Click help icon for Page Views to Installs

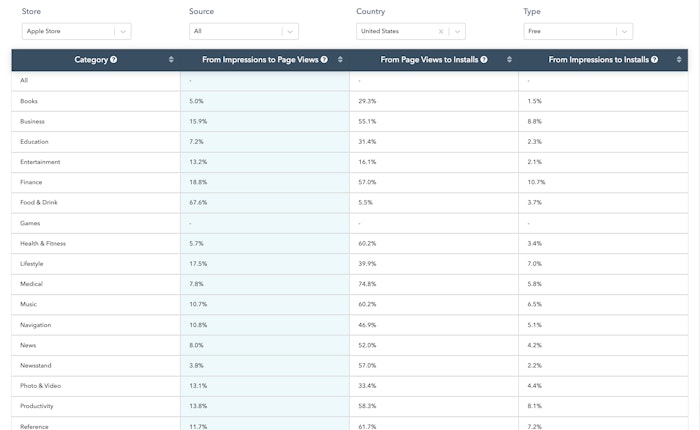(484, 60)
